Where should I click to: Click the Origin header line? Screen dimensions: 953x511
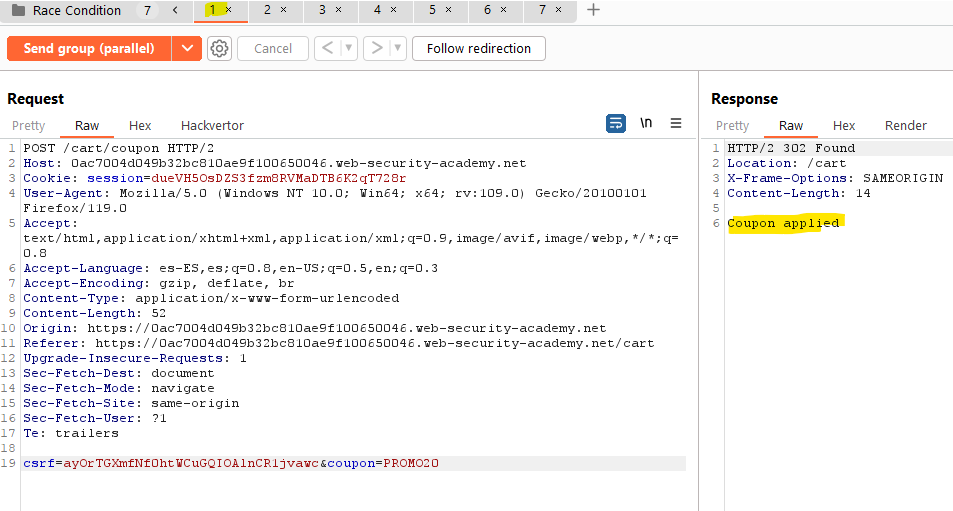click(315, 328)
